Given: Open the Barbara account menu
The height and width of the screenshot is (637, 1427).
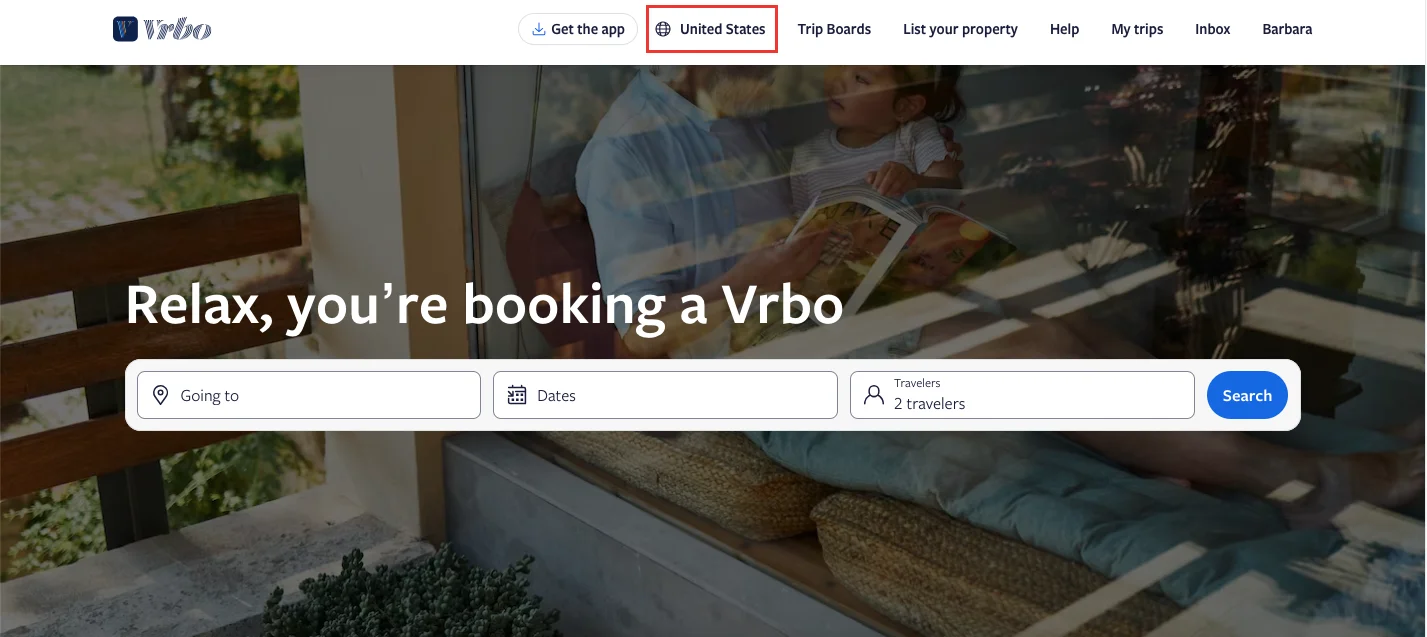Looking at the screenshot, I should click(1287, 29).
